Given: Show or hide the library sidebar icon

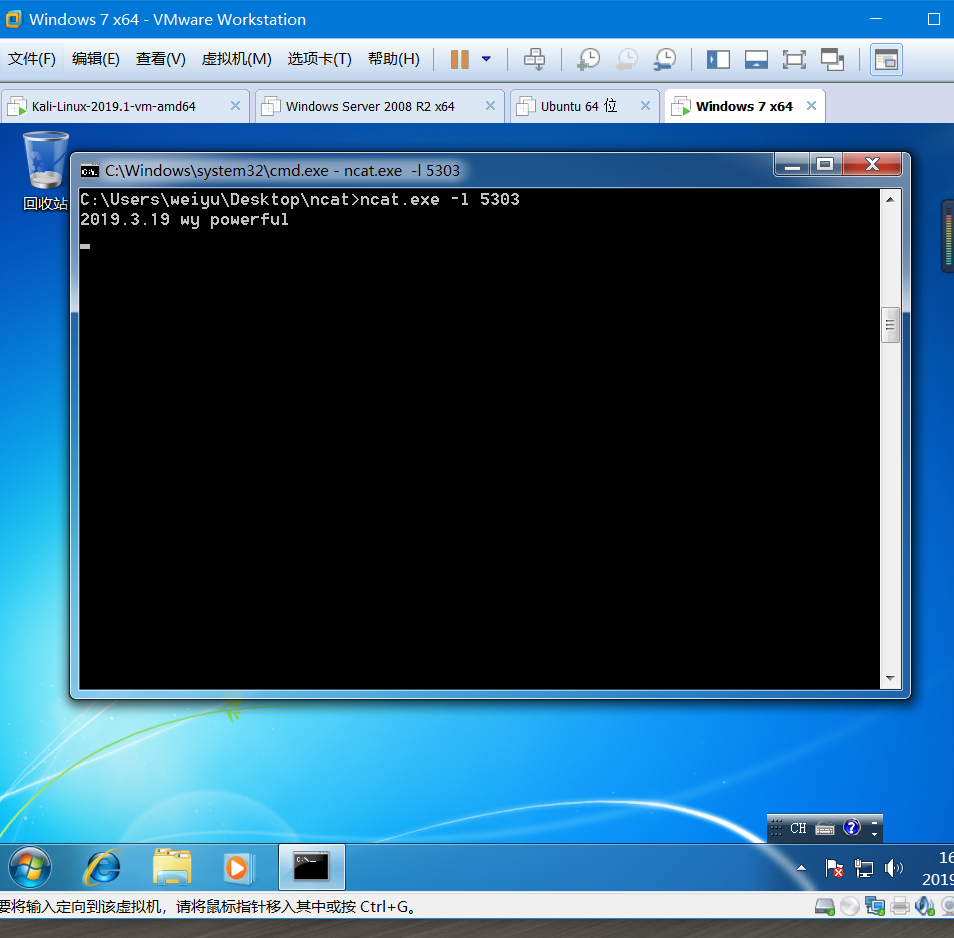Looking at the screenshot, I should pyautogui.click(x=718, y=59).
